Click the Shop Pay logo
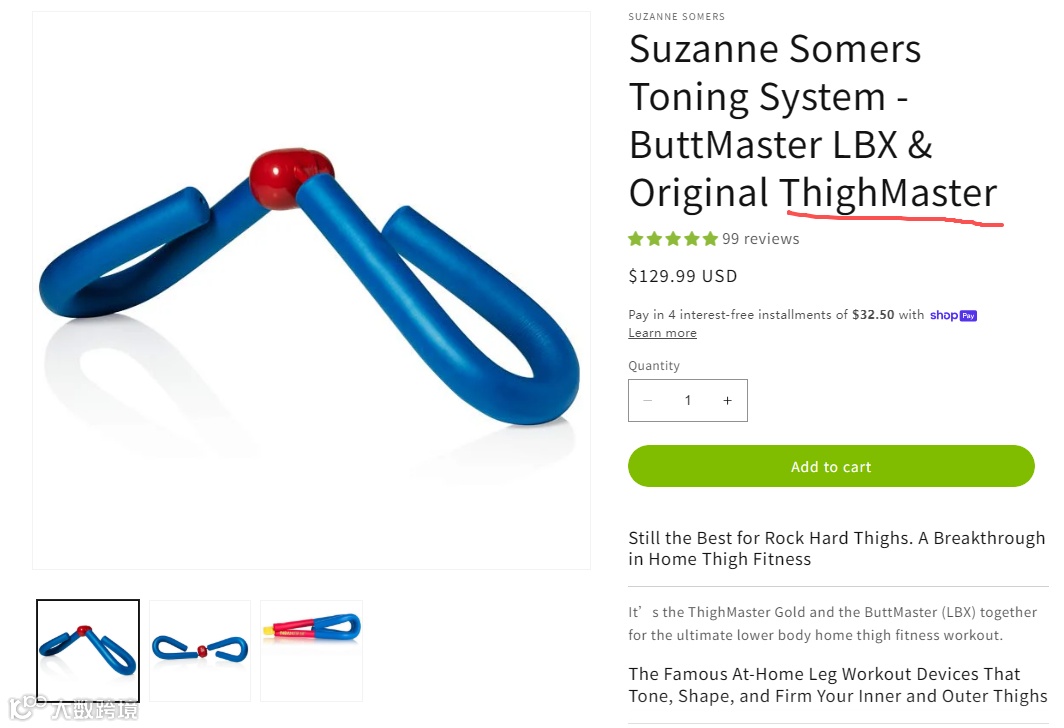 click(x=953, y=315)
